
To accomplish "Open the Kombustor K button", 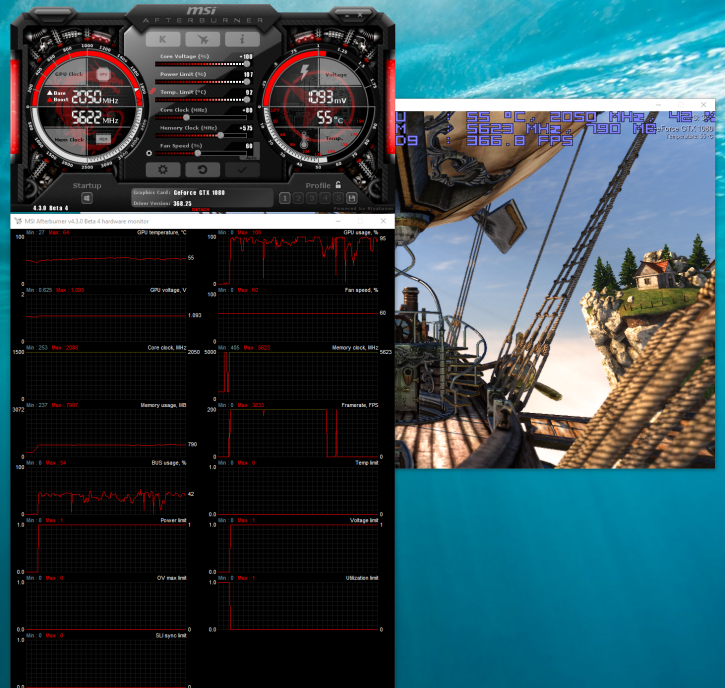I will click(x=163, y=39).
